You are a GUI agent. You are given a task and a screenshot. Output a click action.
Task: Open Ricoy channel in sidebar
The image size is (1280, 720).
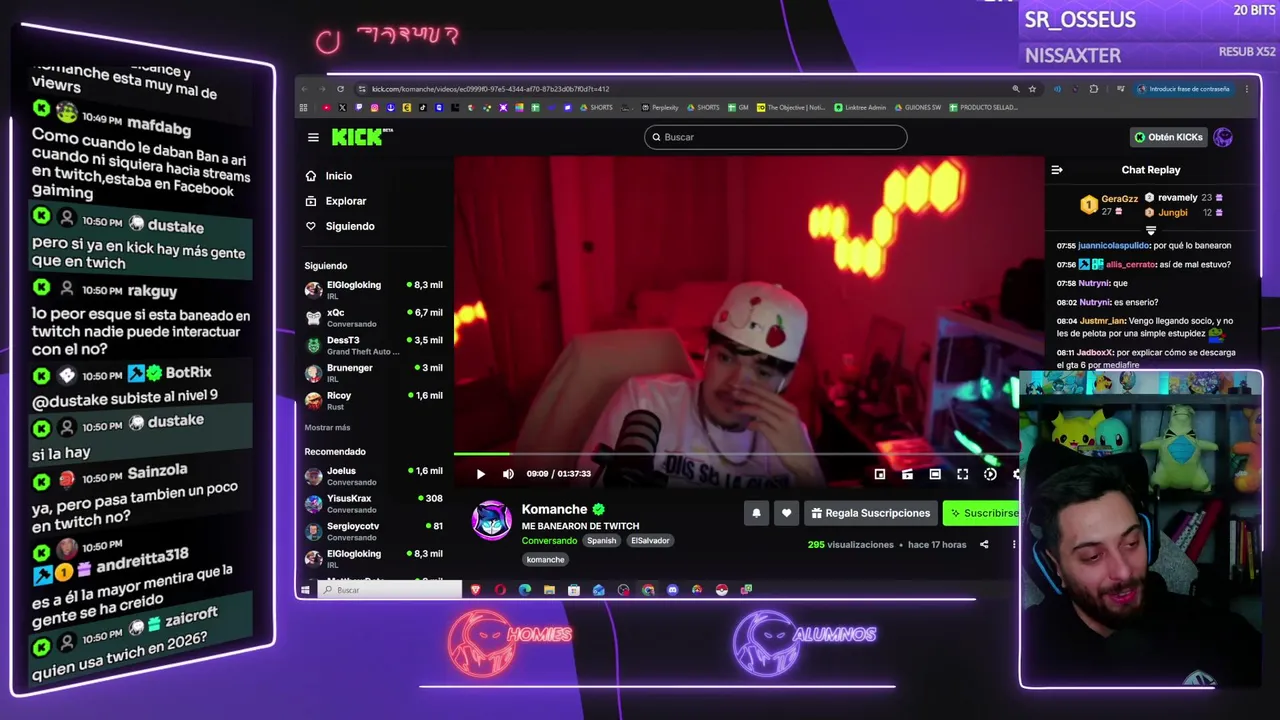pyautogui.click(x=373, y=400)
